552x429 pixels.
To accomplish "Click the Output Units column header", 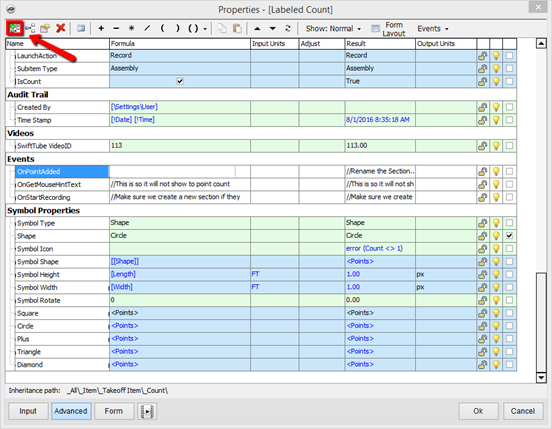I will click(x=446, y=44).
